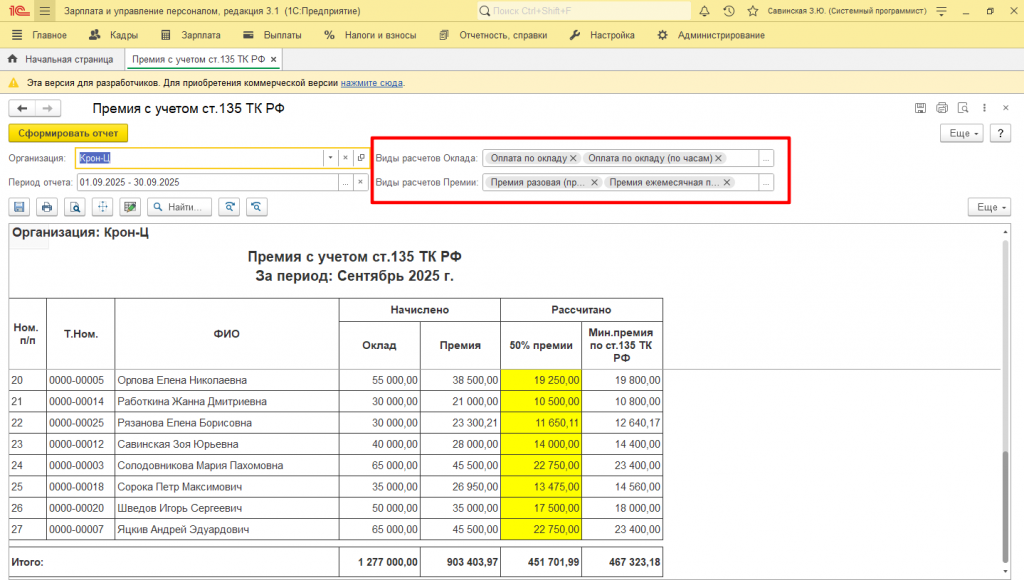
Task: Open print preview from the report toolbar
Action: click(74, 207)
